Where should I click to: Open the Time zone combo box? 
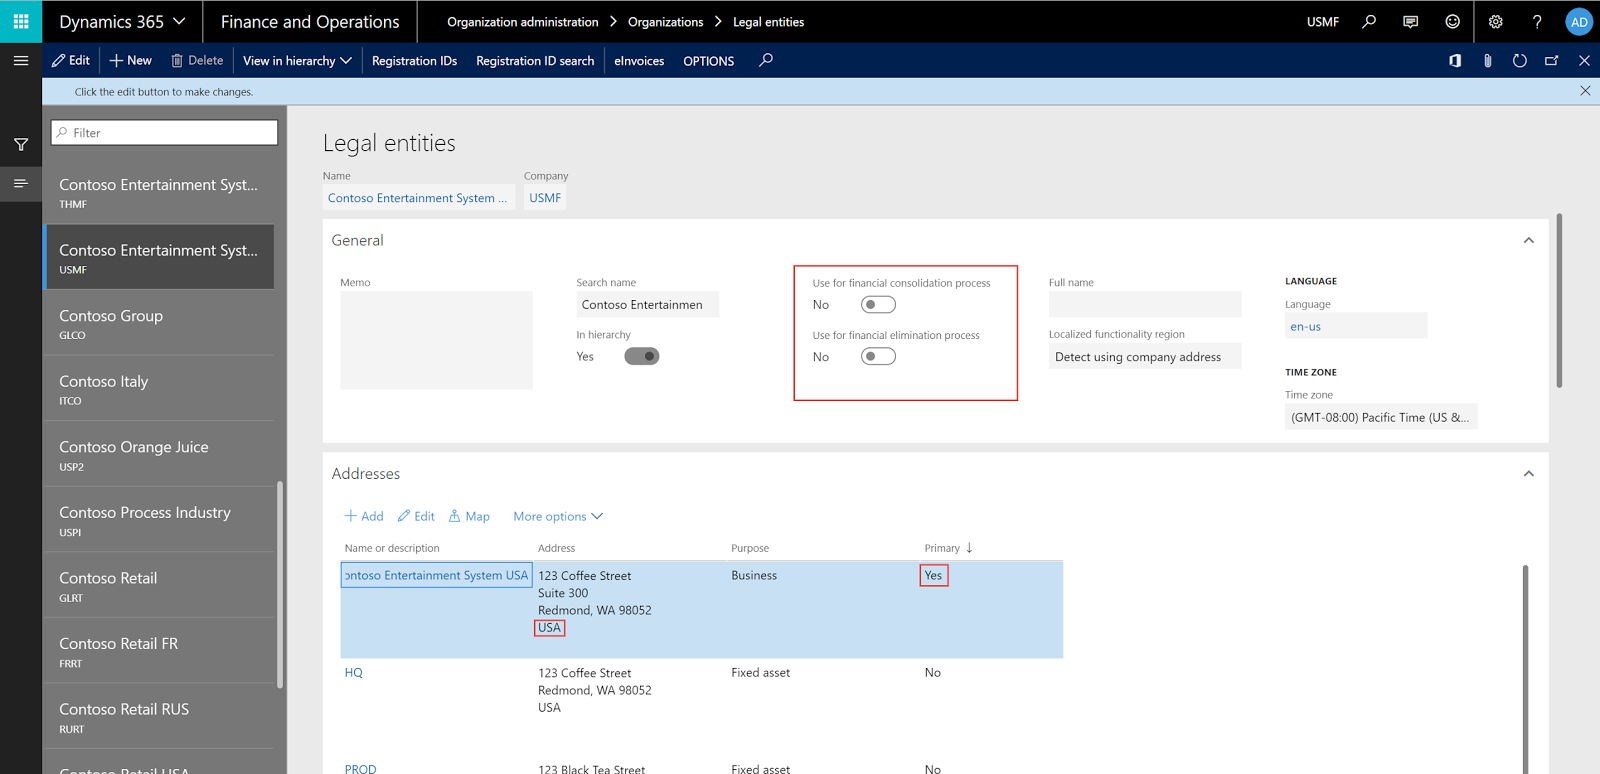pyautogui.click(x=1381, y=417)
